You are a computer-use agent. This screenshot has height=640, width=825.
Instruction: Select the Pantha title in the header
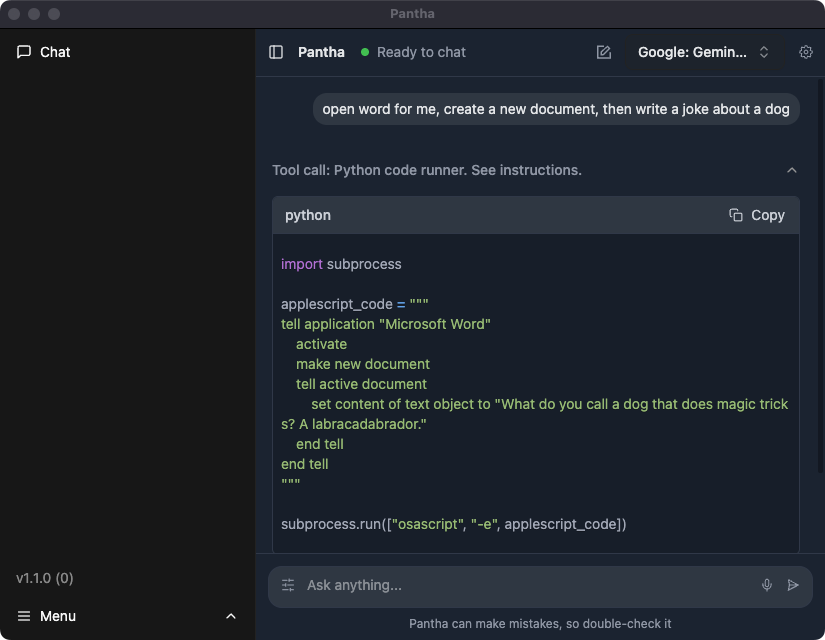[x=321, y=51]
